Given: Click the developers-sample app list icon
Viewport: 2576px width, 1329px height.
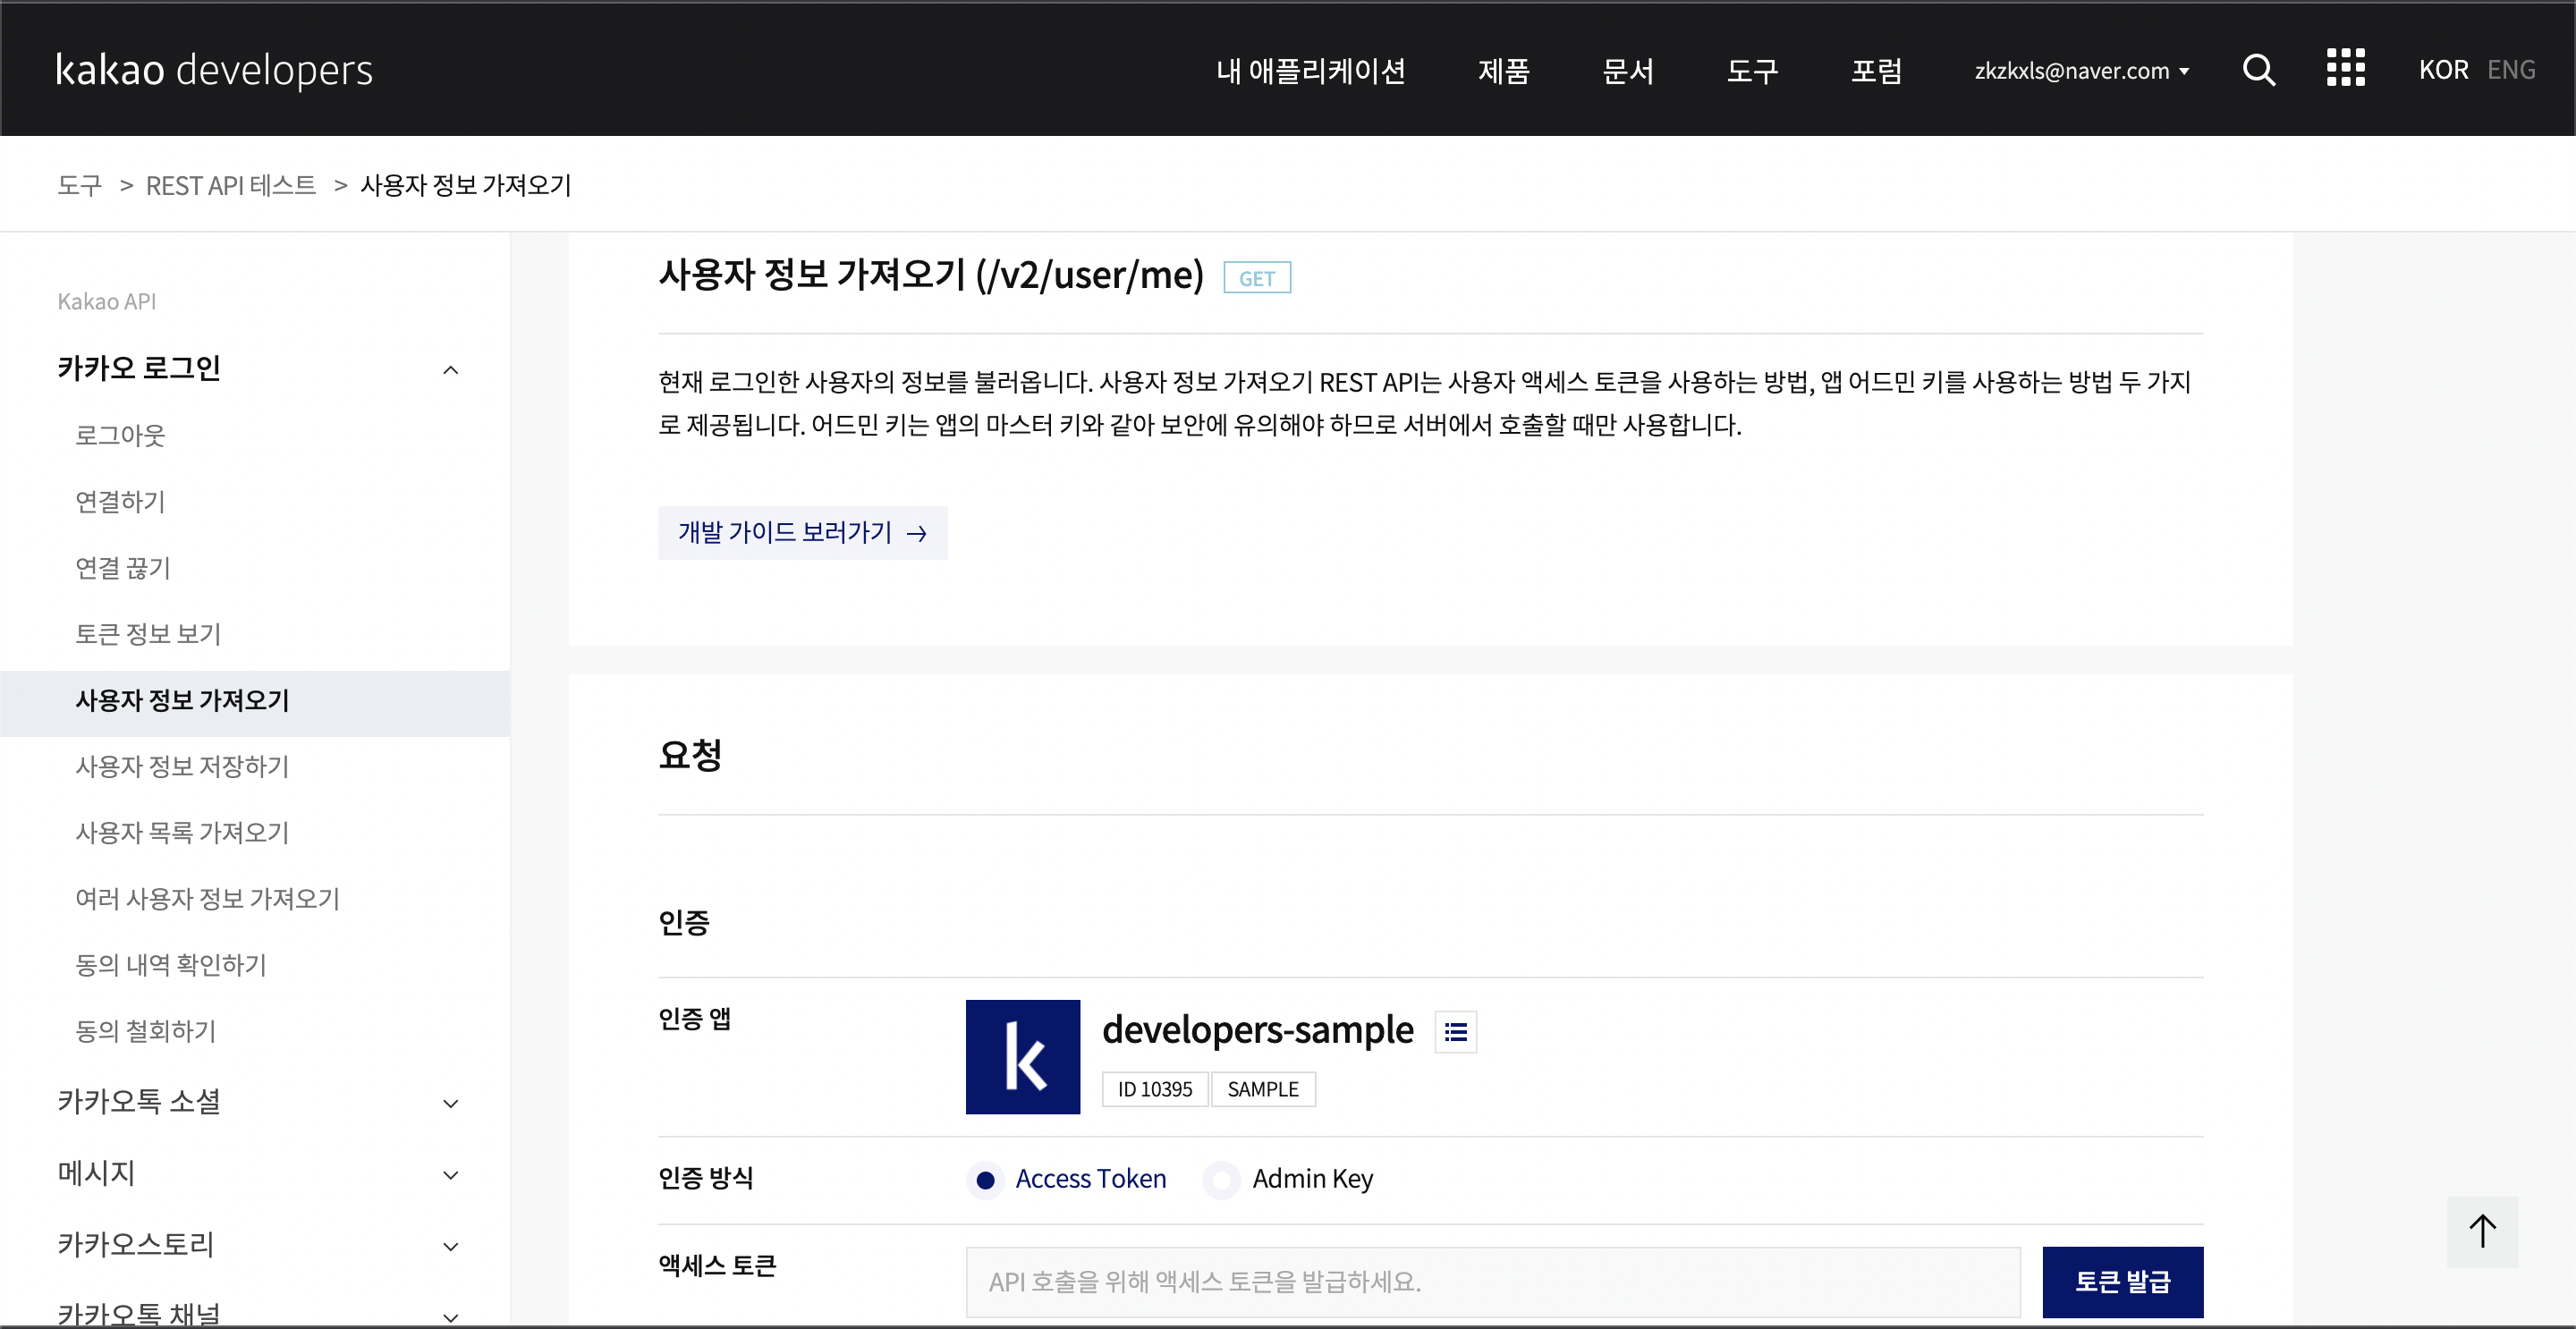Looking at the screenshot, I should (x=1455, y=1032).
